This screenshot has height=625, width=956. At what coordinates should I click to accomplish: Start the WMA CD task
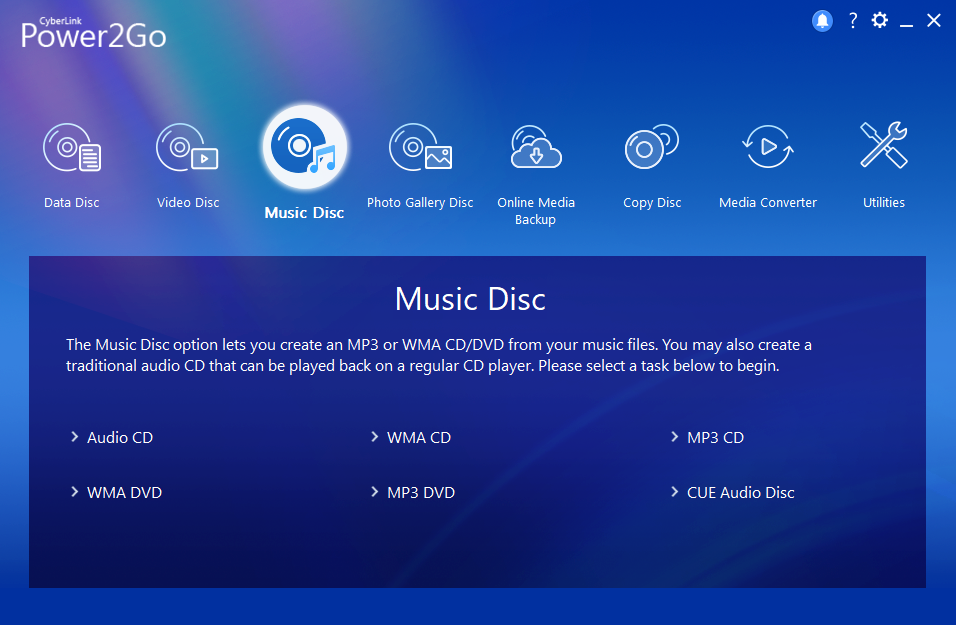pyautogui.click(x=419, y=438)
